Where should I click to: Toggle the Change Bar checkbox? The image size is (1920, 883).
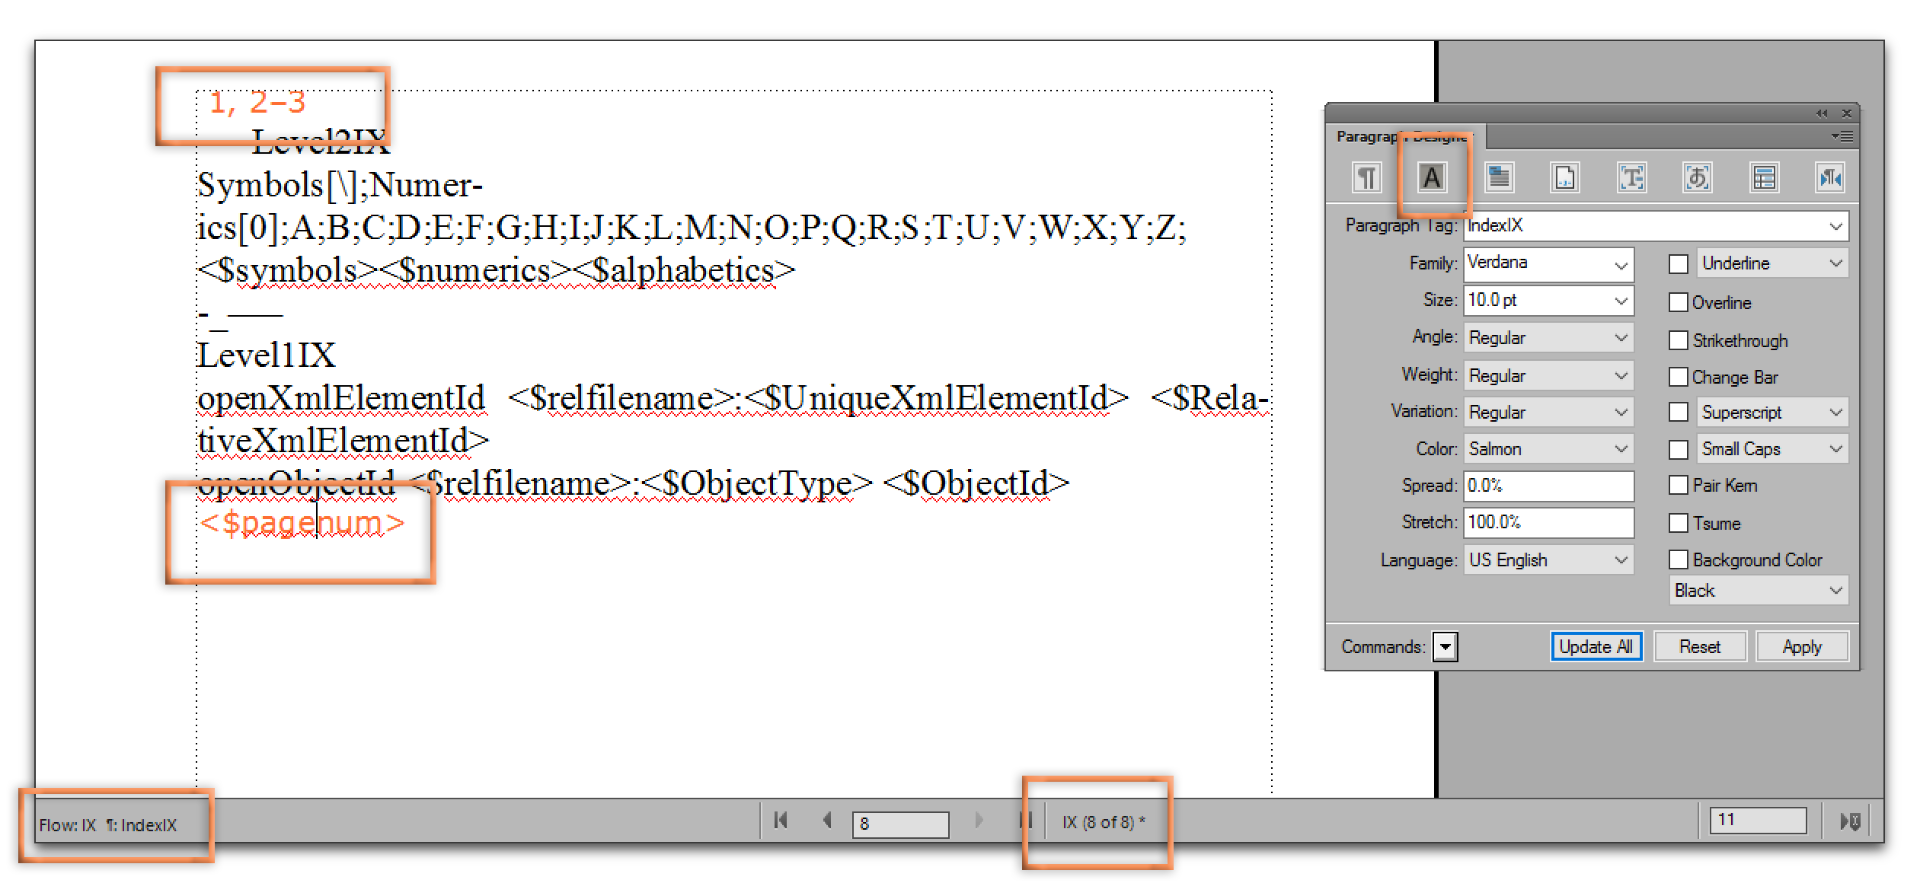1679,377
